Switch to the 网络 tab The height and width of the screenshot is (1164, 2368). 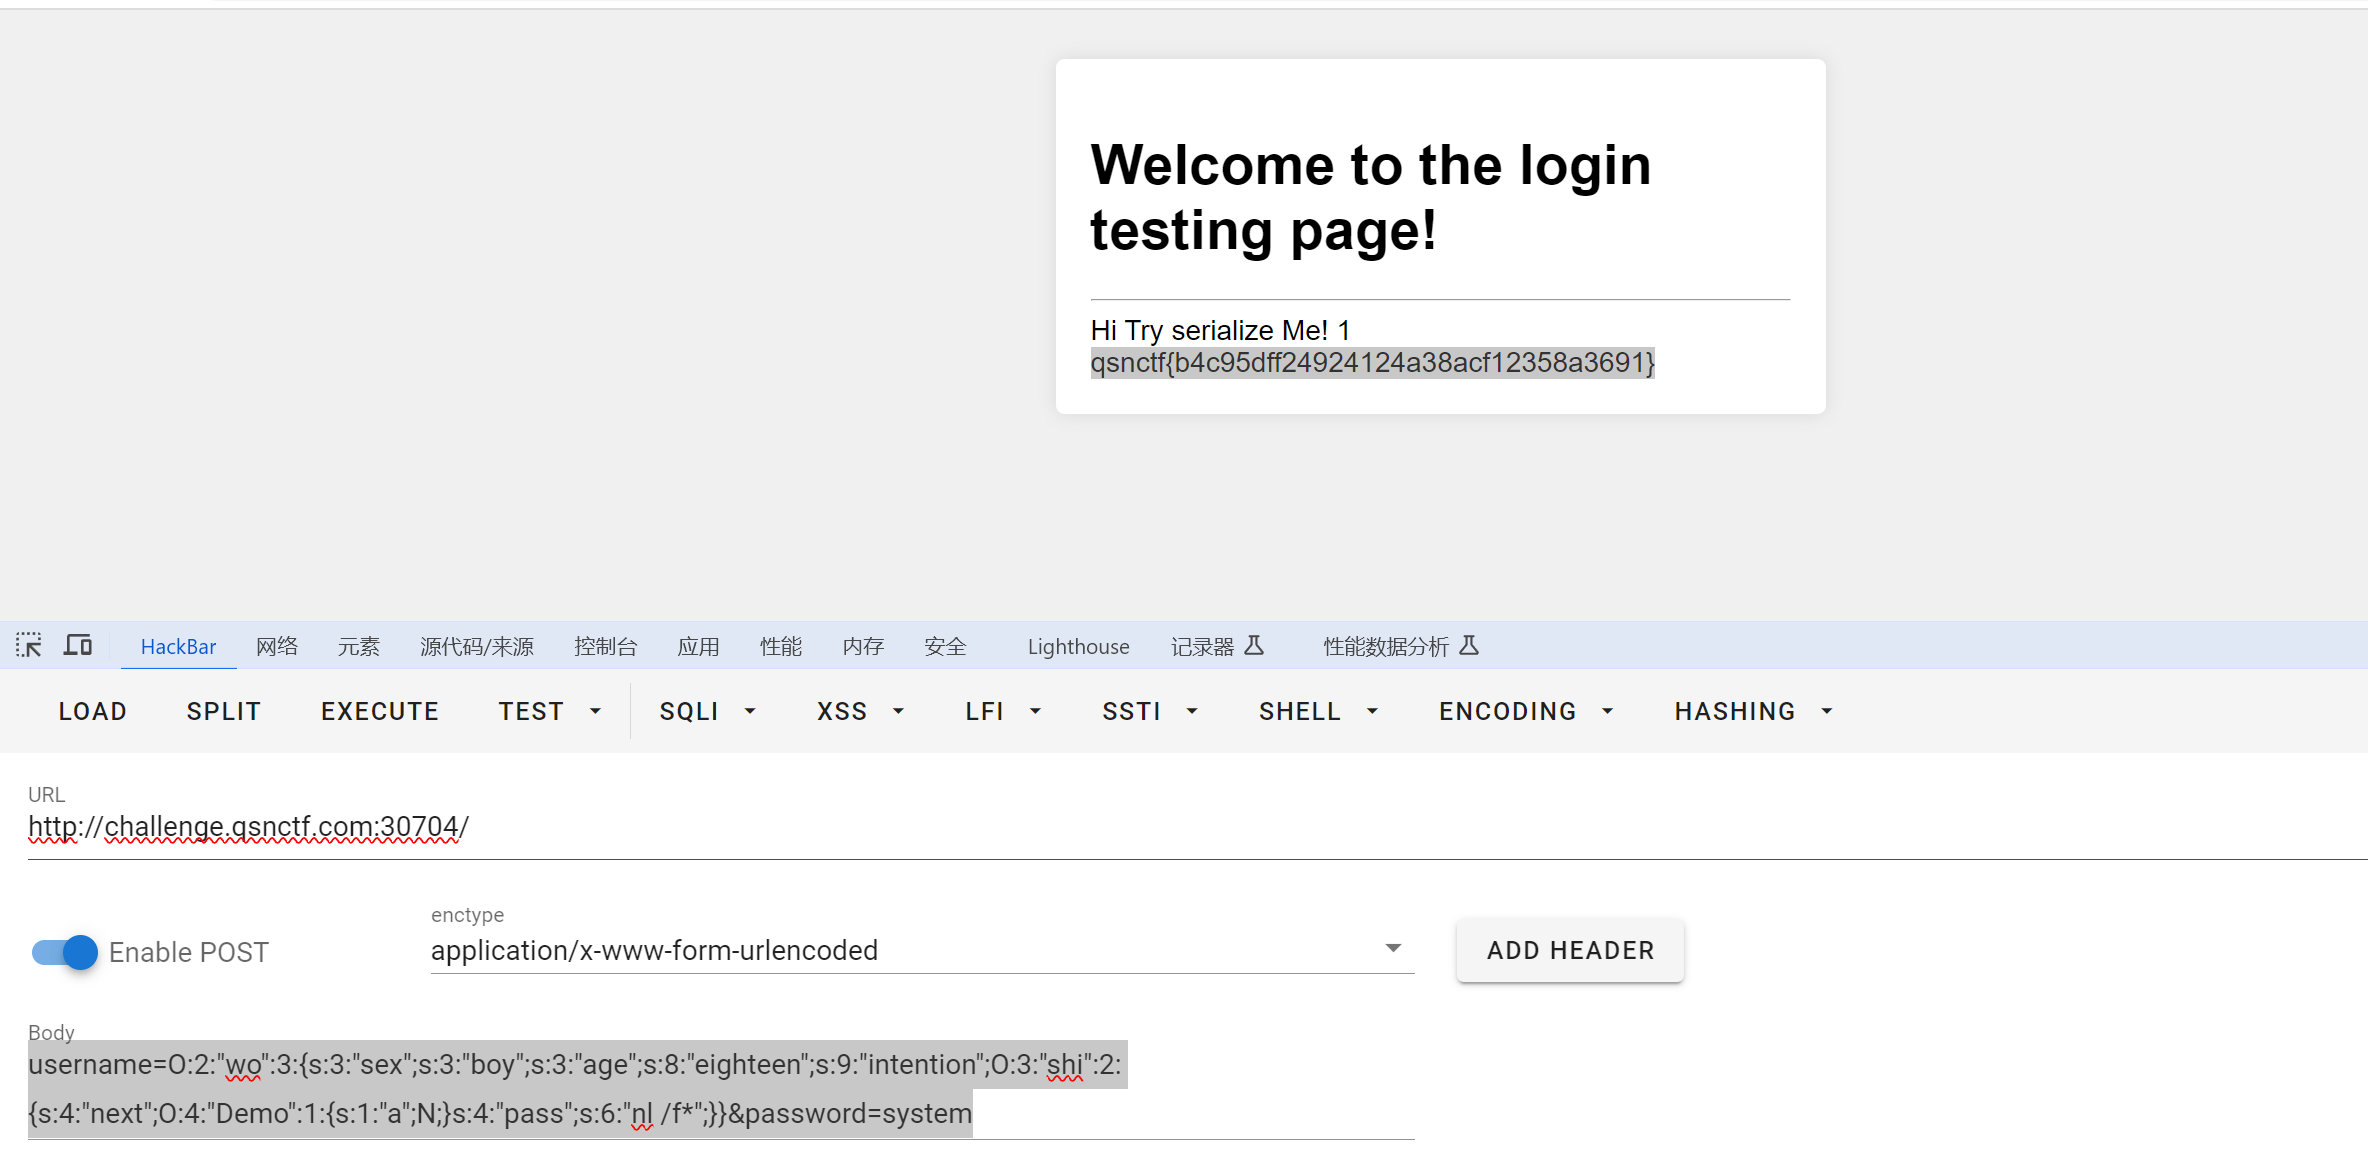click(x=277, y=646)
